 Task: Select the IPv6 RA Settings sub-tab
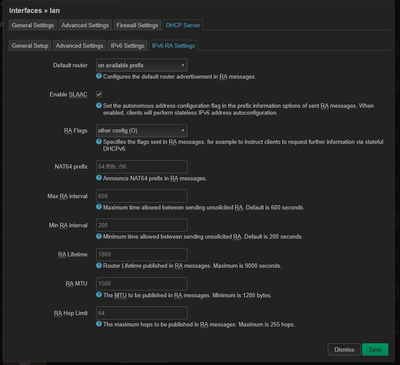tap(173, 46)
